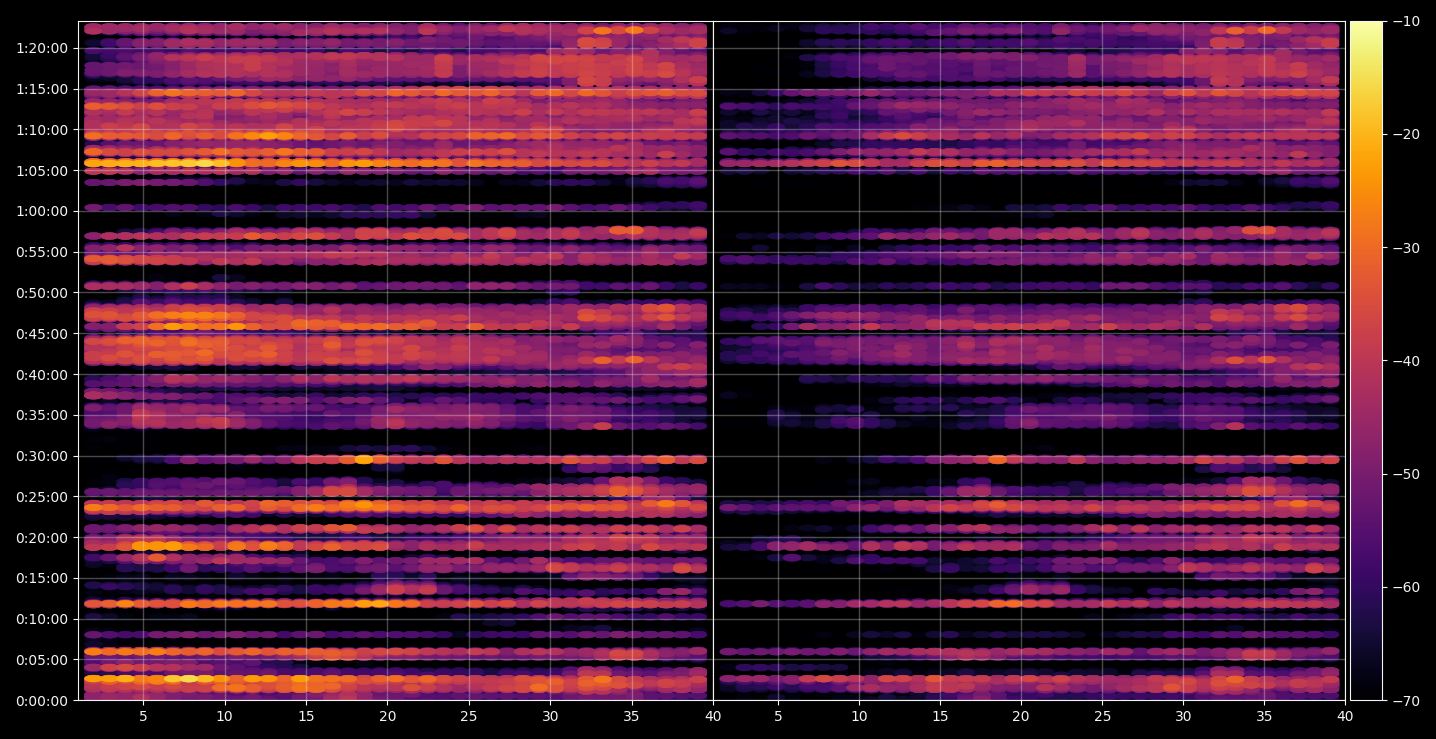The width and height of the screenshot is (1436, 739).
Task: Click the −50 colorbar tick label
Action: tap(1405, 474)
